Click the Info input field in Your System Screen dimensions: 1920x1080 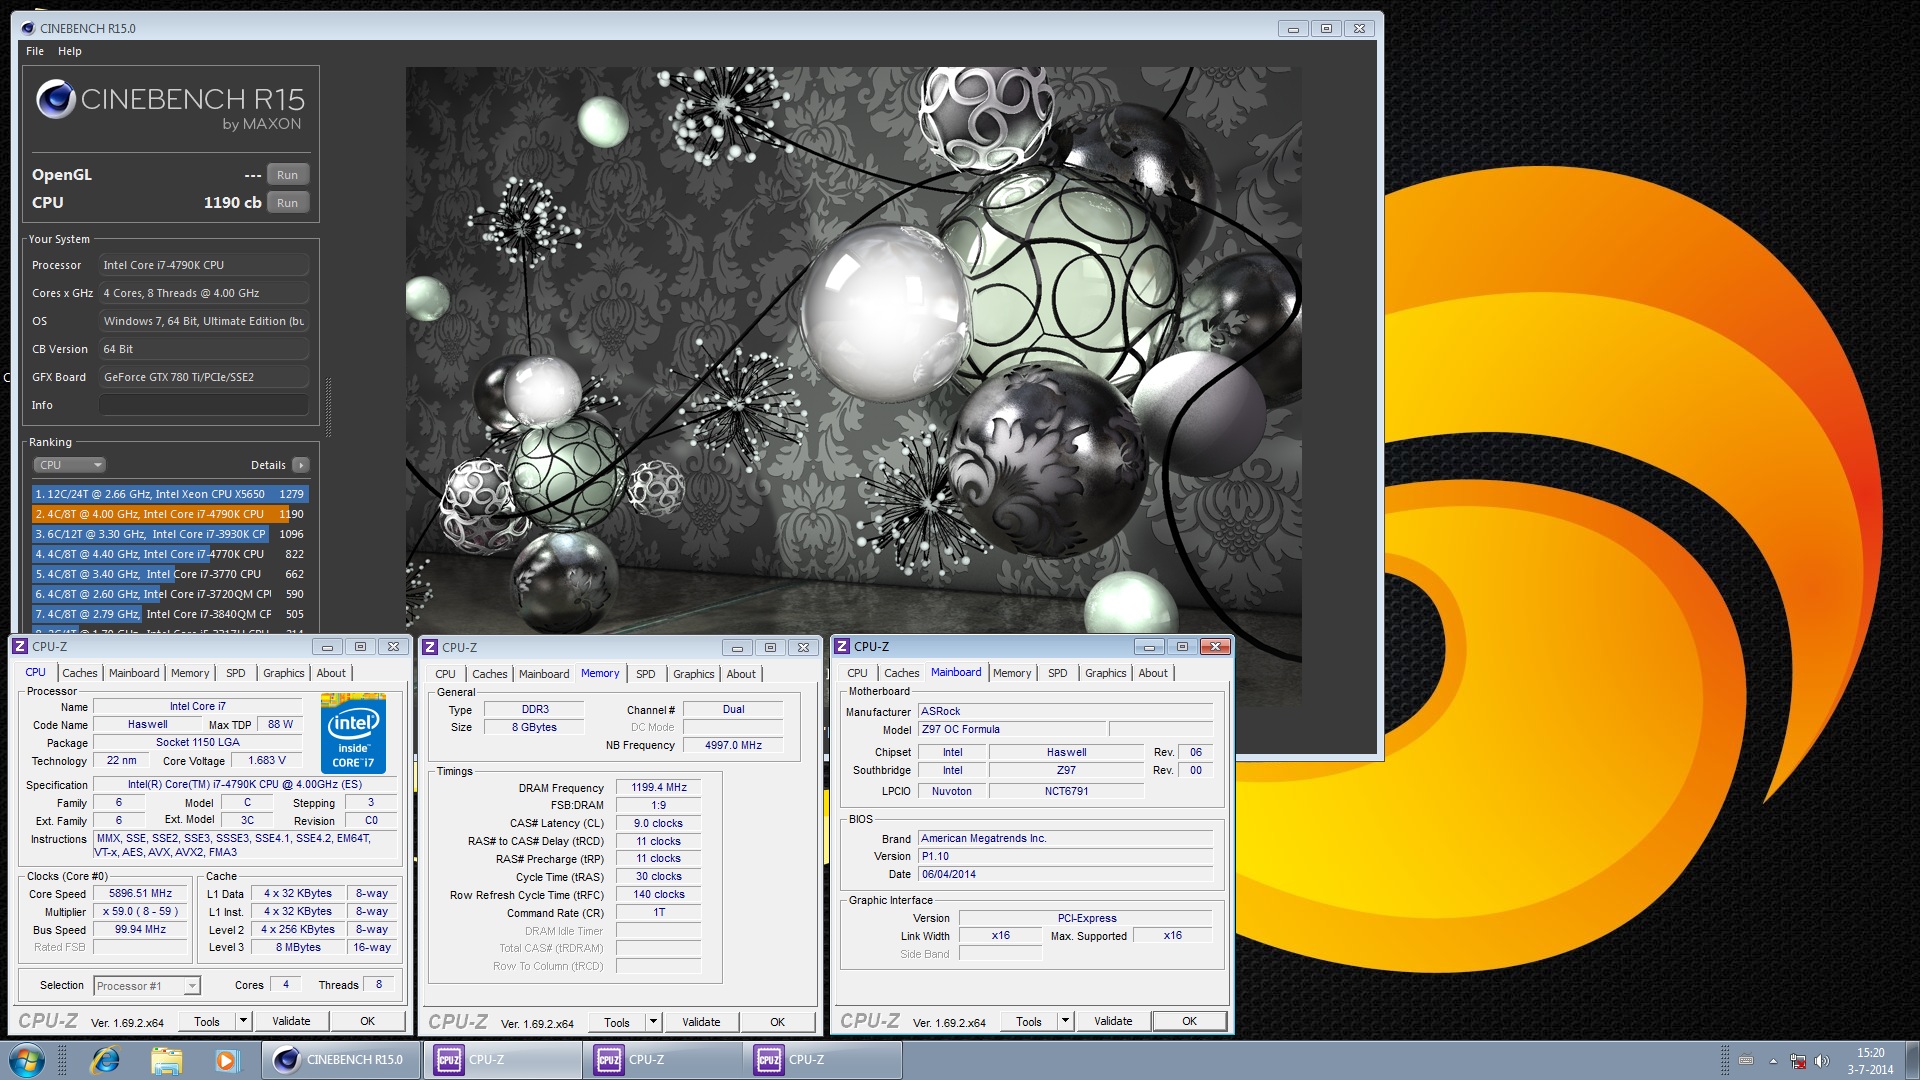(x=204, y=405)
